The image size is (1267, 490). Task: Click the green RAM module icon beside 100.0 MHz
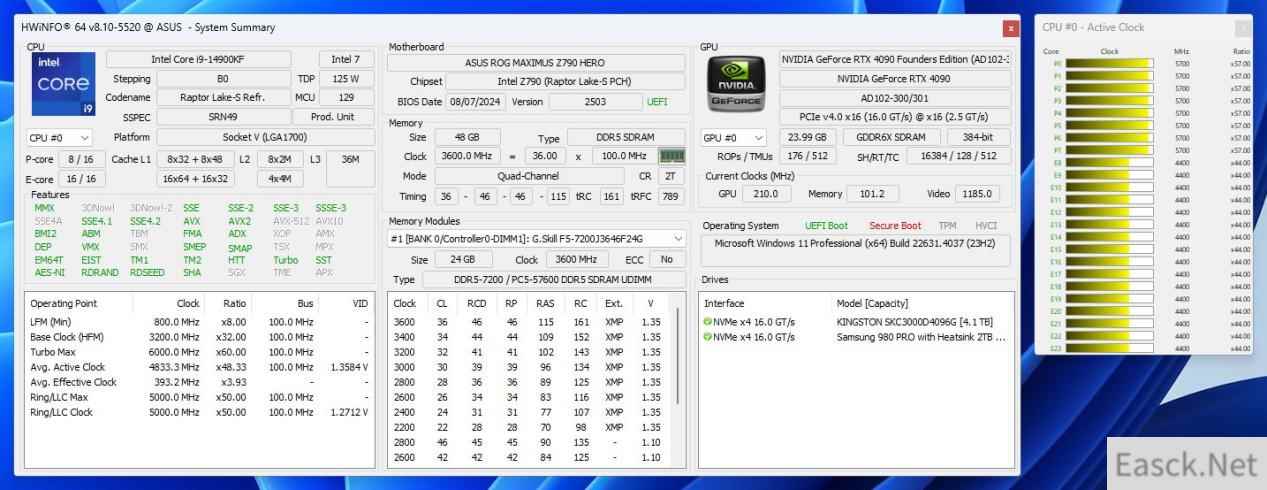pyautogui.click(x=673, y=156)
